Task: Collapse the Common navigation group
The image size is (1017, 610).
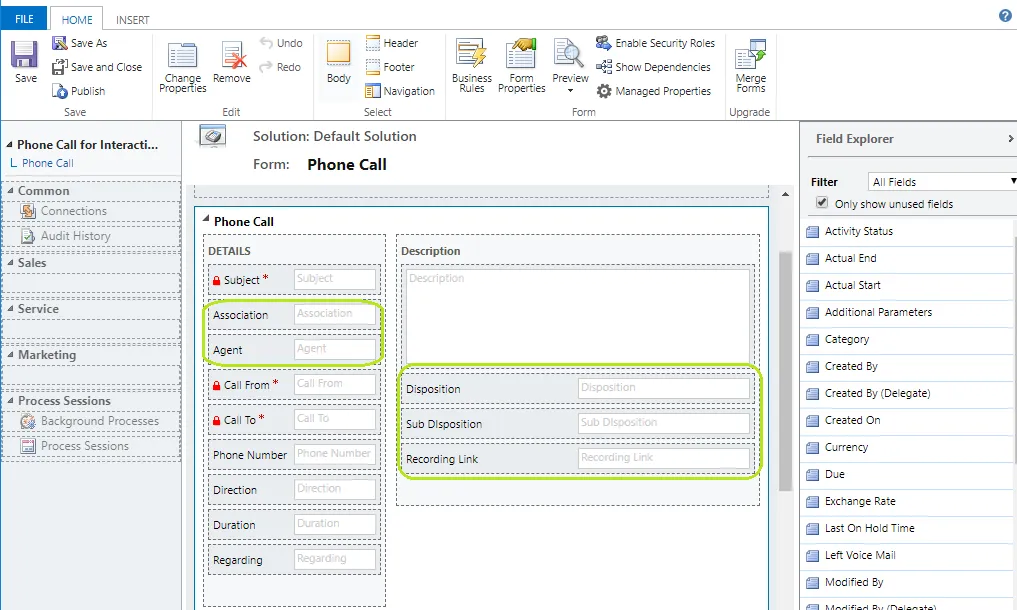Action: coord(10,190)
